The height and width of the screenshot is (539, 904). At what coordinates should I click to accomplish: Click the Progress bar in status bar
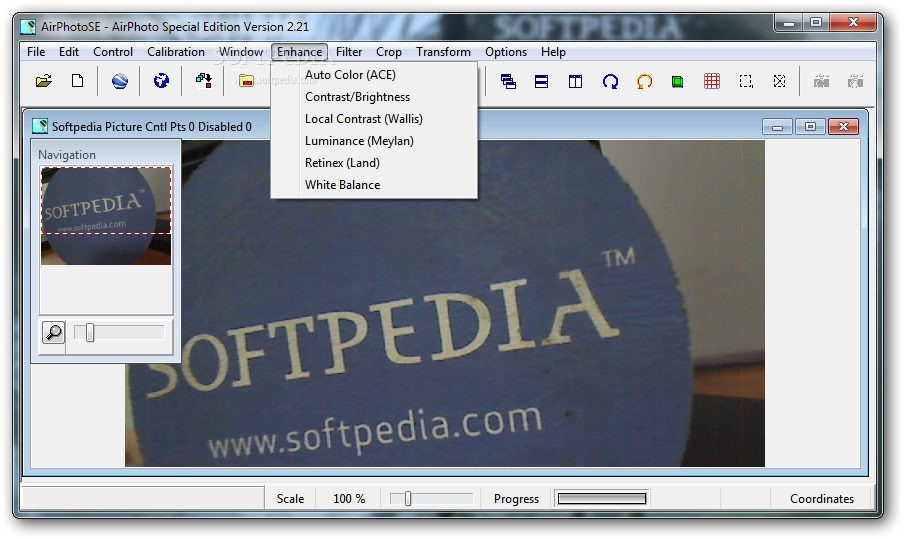click(602, 499)
